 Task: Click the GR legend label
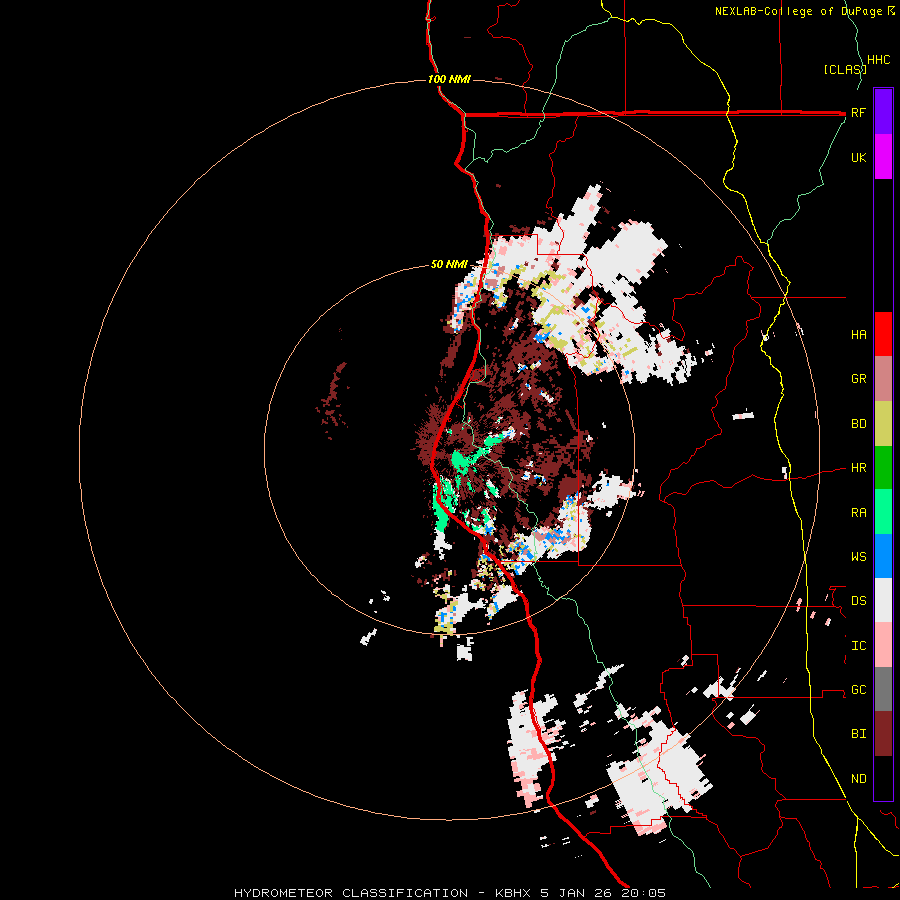(x=858, y=379)
